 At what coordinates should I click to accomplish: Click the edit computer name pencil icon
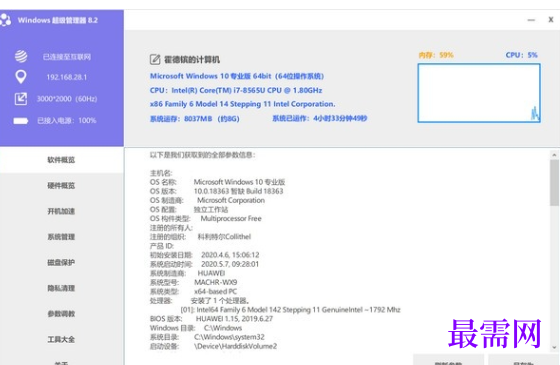pos(155,59)
